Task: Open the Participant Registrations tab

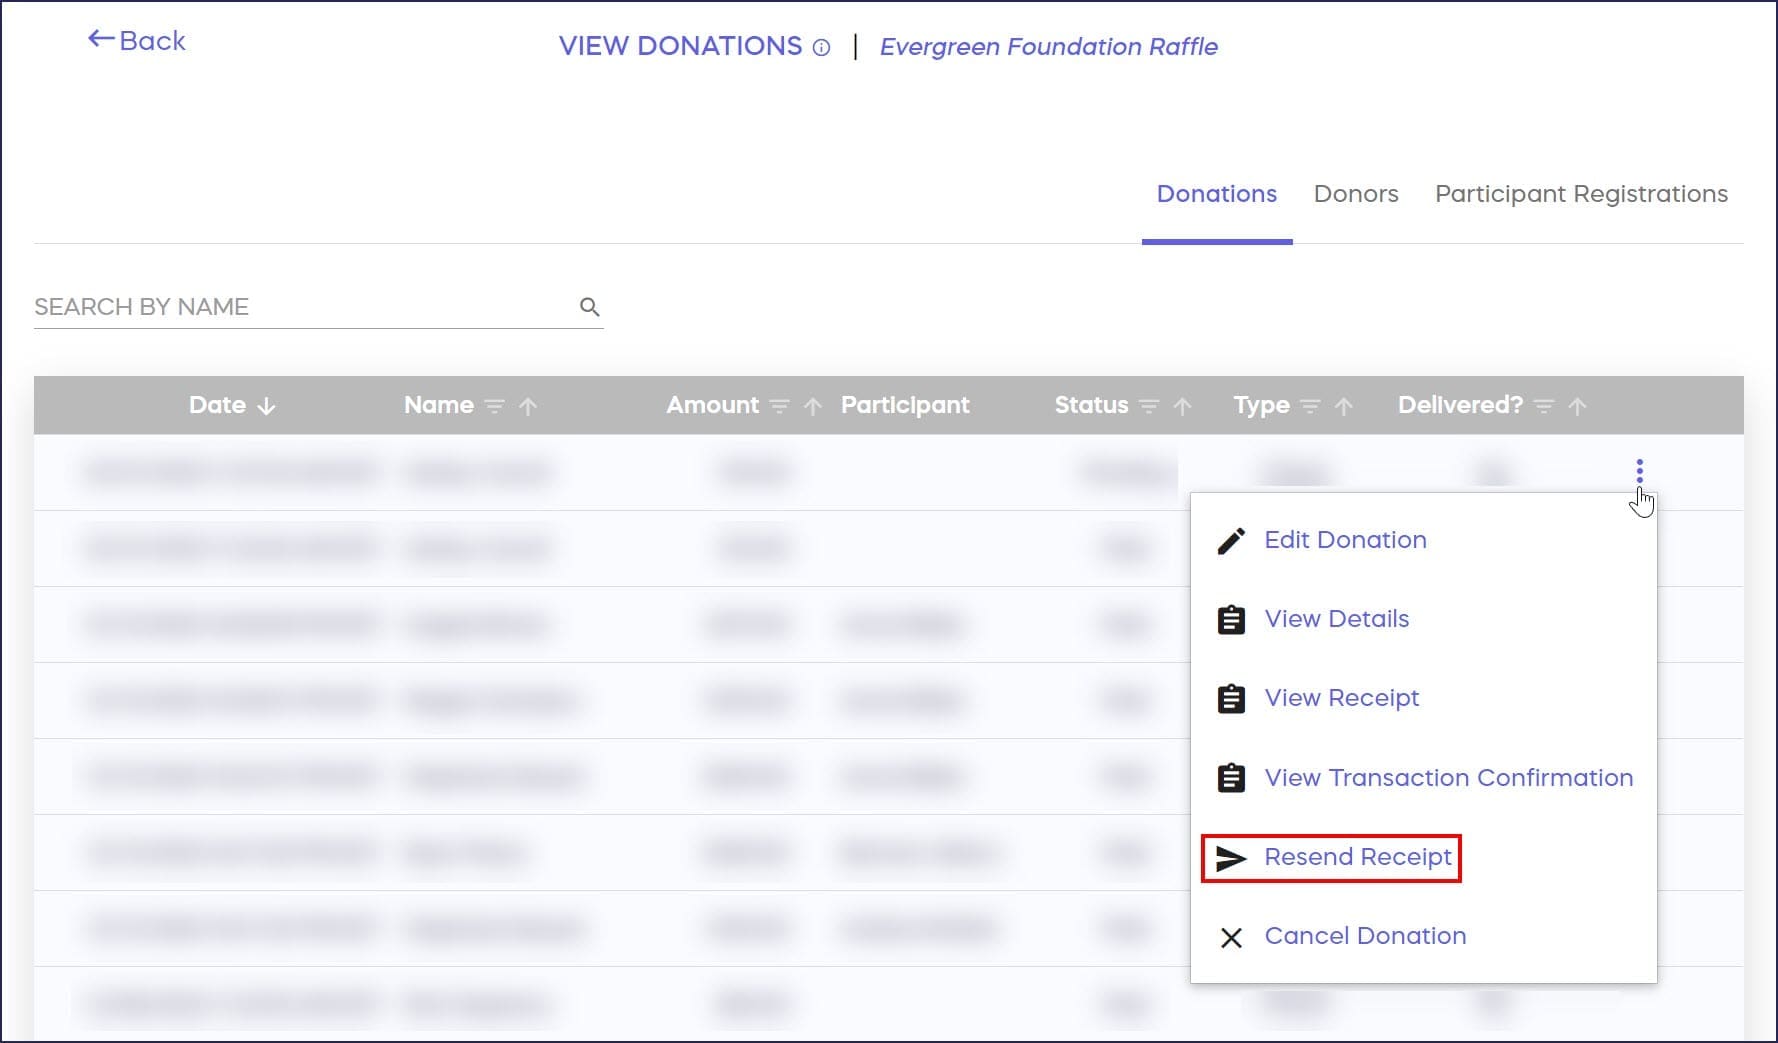Action: 1580,194
